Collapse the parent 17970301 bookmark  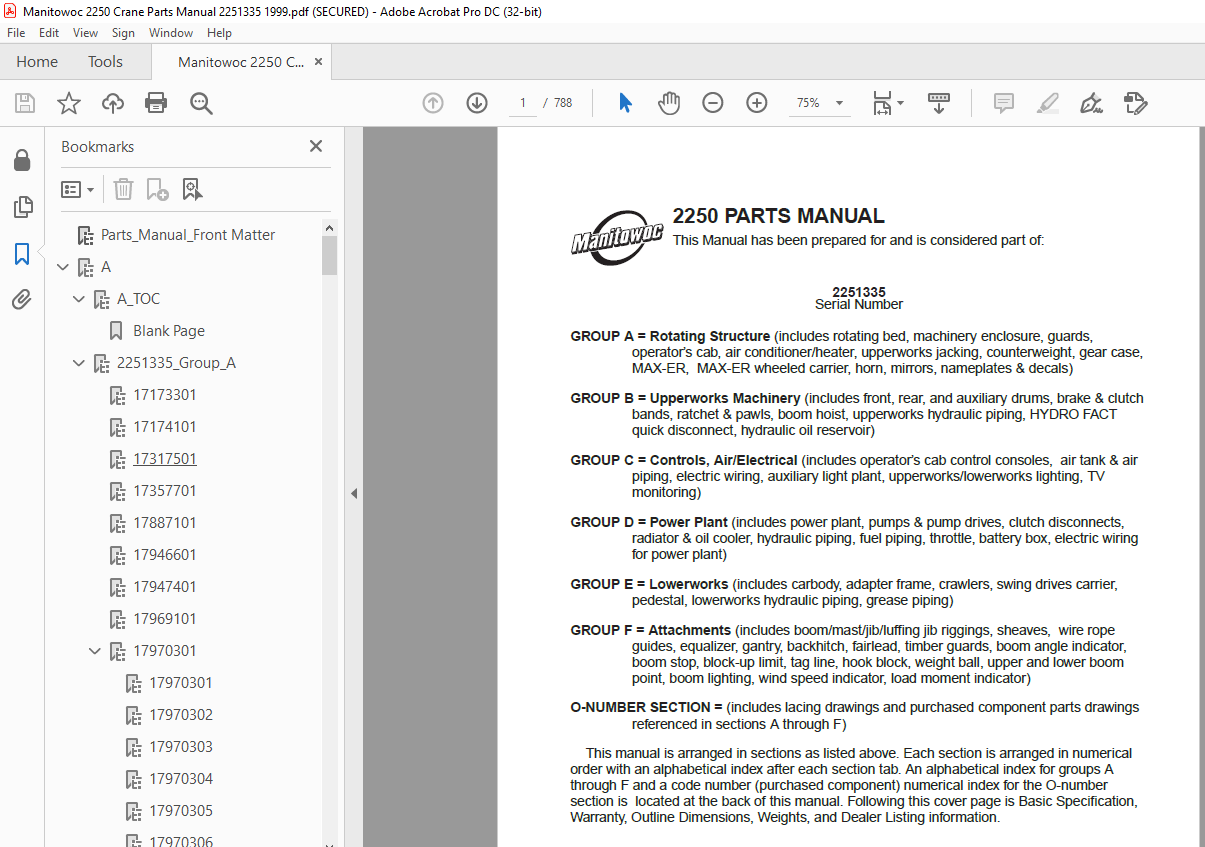pos(95,651)
